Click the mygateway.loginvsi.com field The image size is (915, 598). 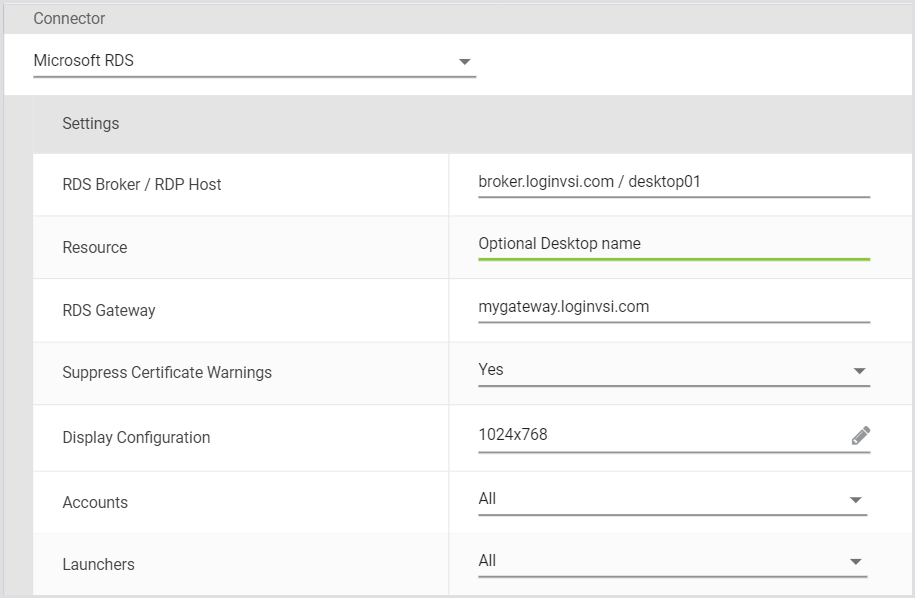coord(673,307)
